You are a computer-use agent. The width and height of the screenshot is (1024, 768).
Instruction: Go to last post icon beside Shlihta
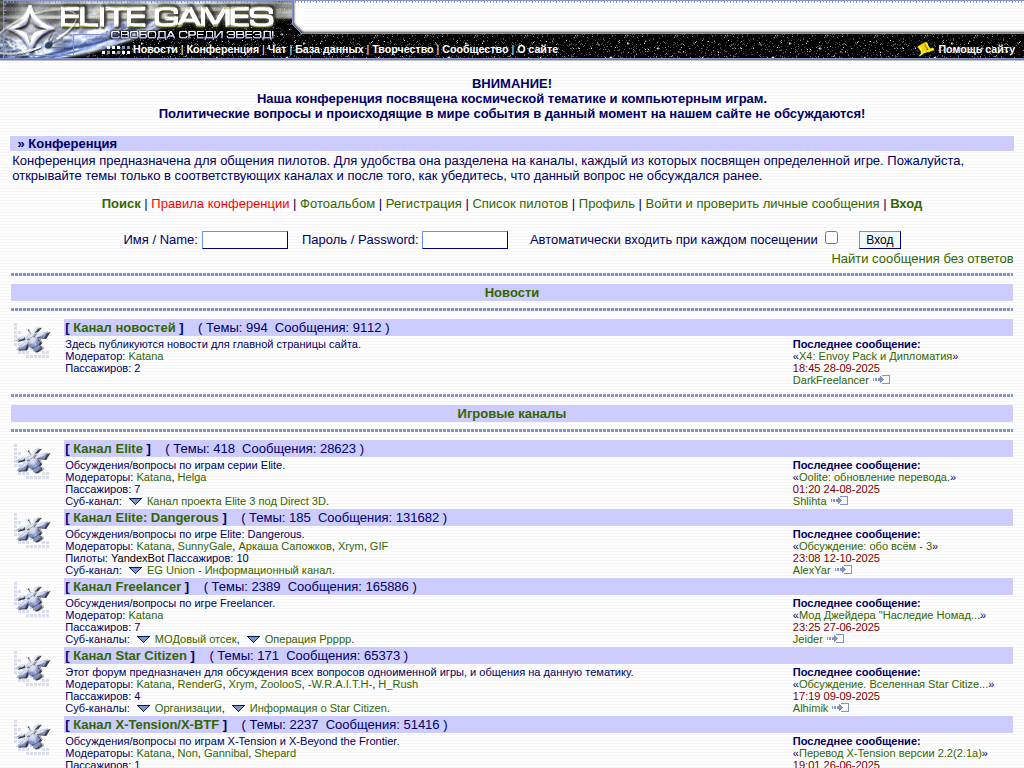click(x=839, y=501)
